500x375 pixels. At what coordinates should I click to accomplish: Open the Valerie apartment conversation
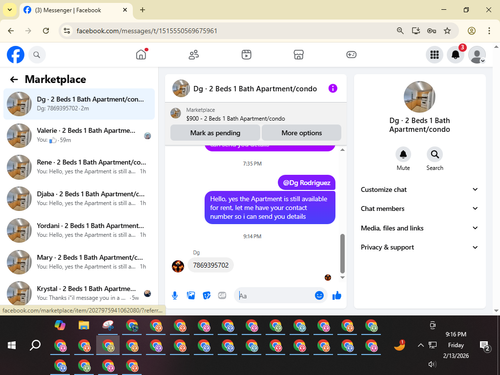[79, 135]
